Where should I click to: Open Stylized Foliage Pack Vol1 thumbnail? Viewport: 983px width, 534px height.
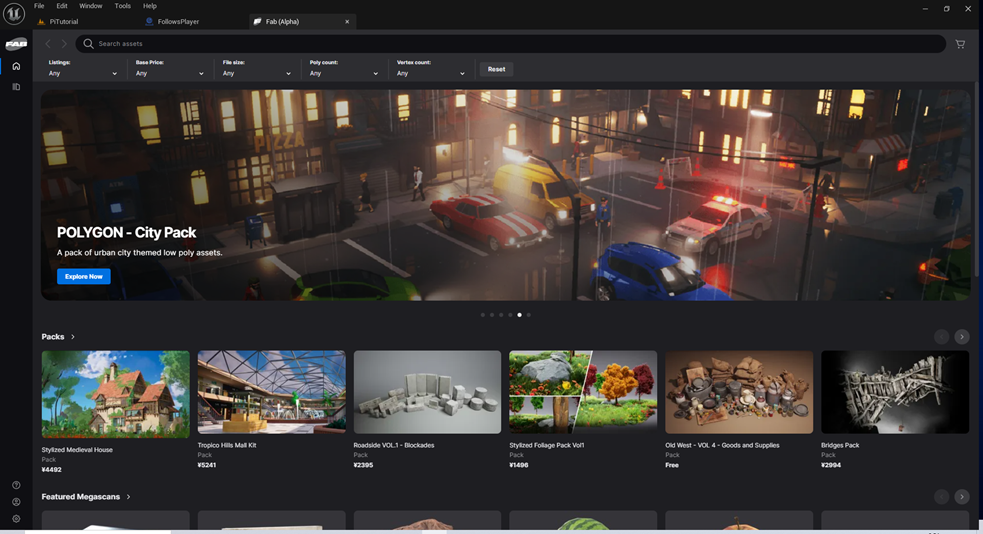coord(583,392)
